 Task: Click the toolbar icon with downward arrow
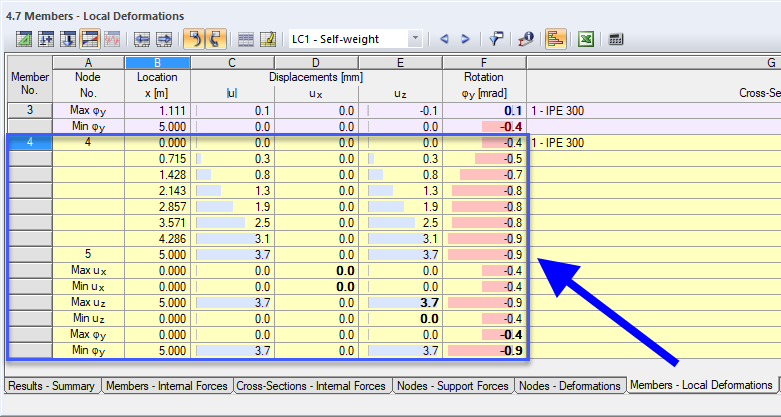click(68, 39)
